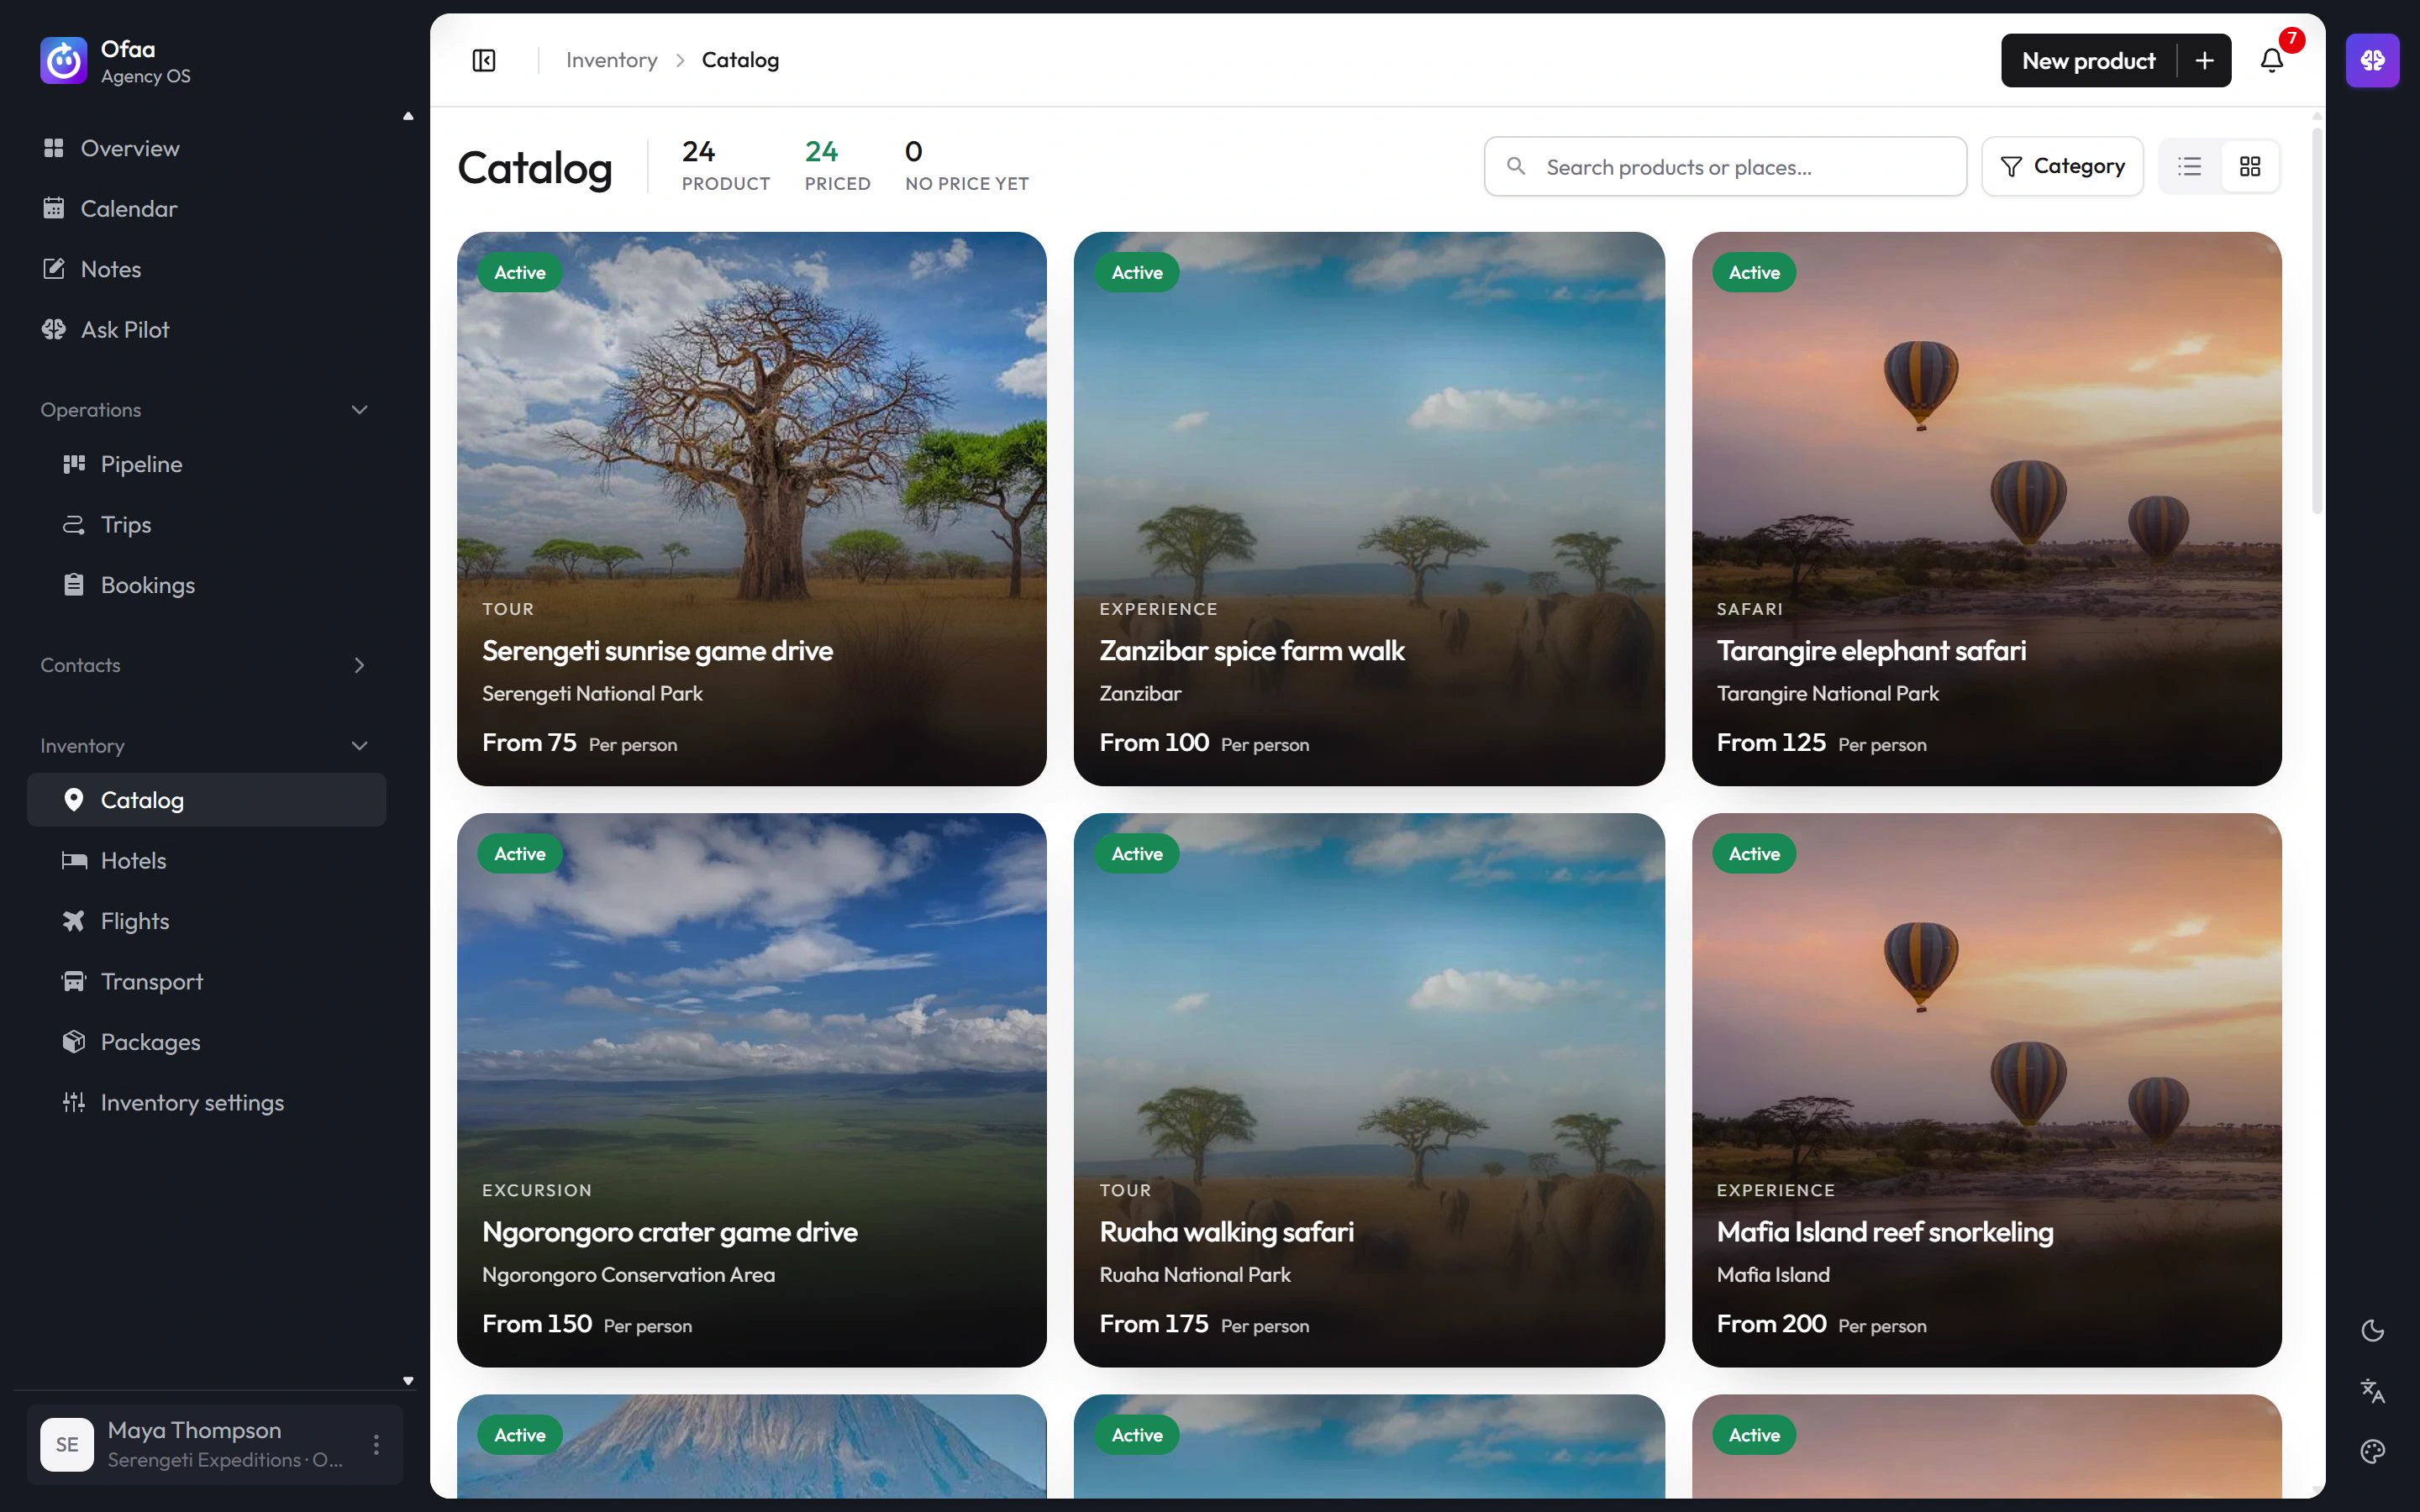Click the Hotels bed icon
The height and width of the screenshot is (1512, 2420).
pyautogui.click(x=74, y=860)
